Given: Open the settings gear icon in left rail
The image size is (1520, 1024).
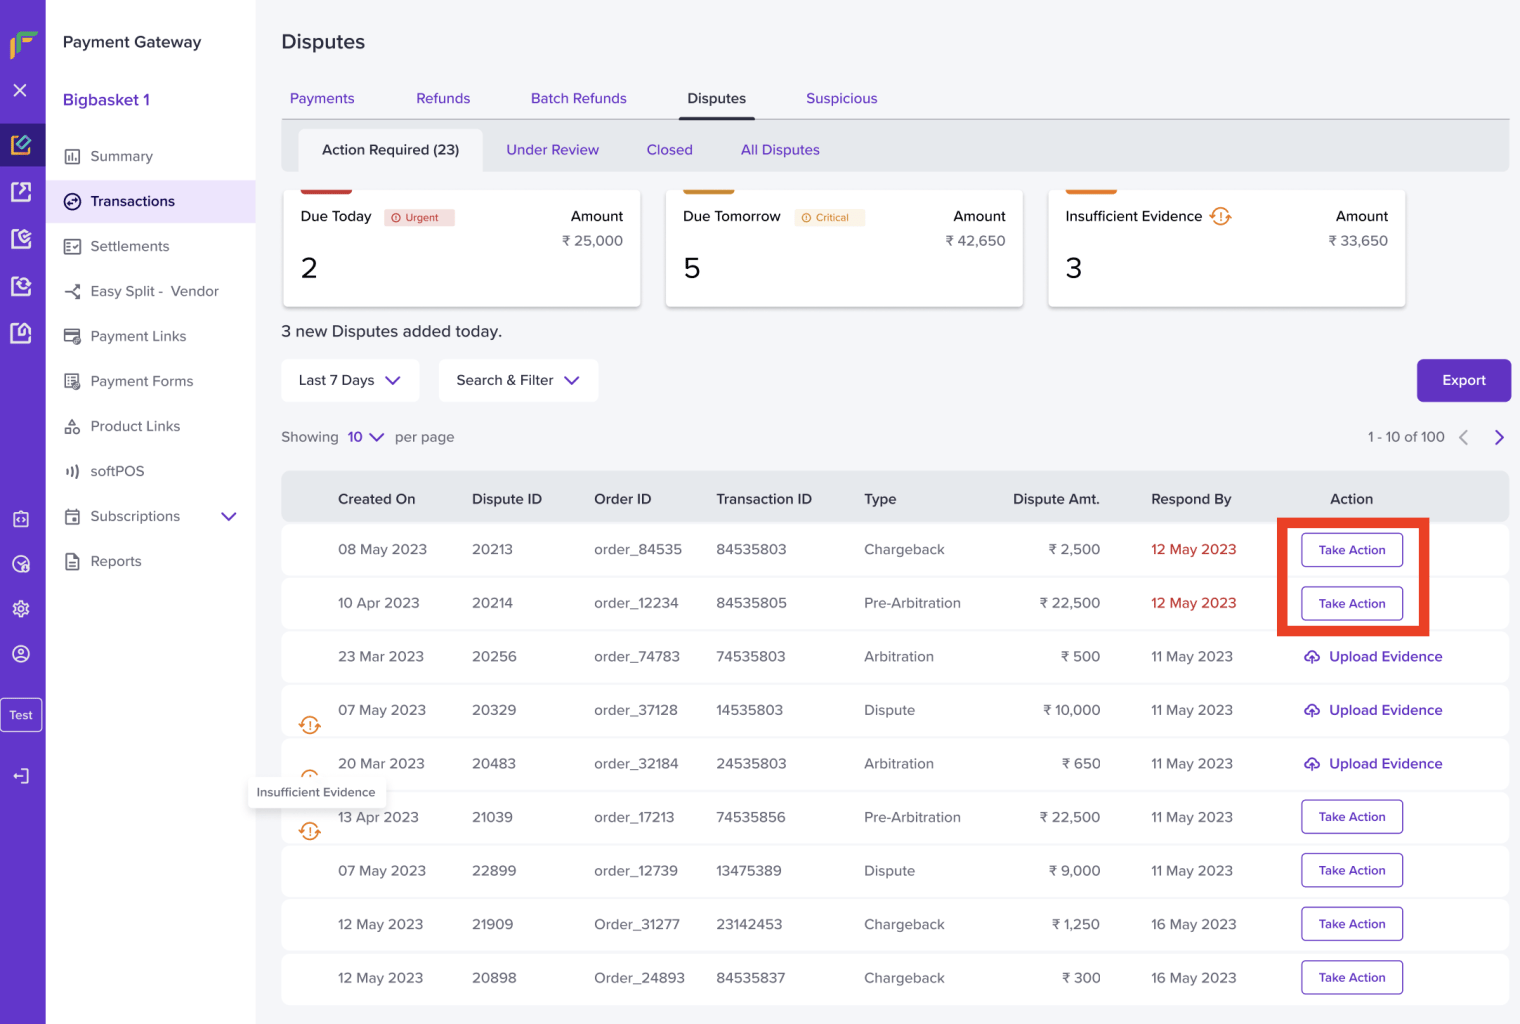Looking at the screenshot, I should (x=21, y=609).
